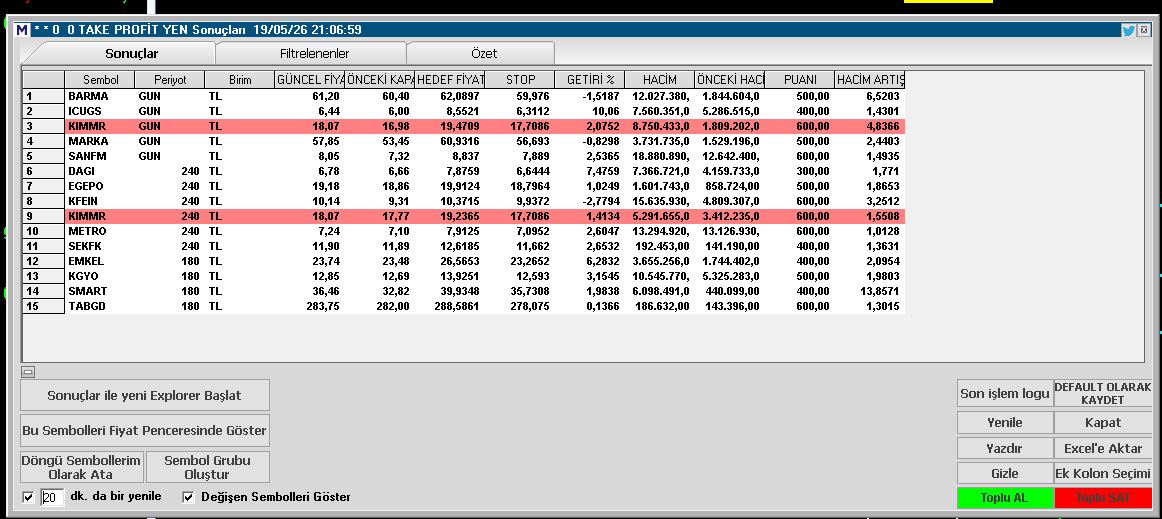Click the Yenile button

[1005, 423]
